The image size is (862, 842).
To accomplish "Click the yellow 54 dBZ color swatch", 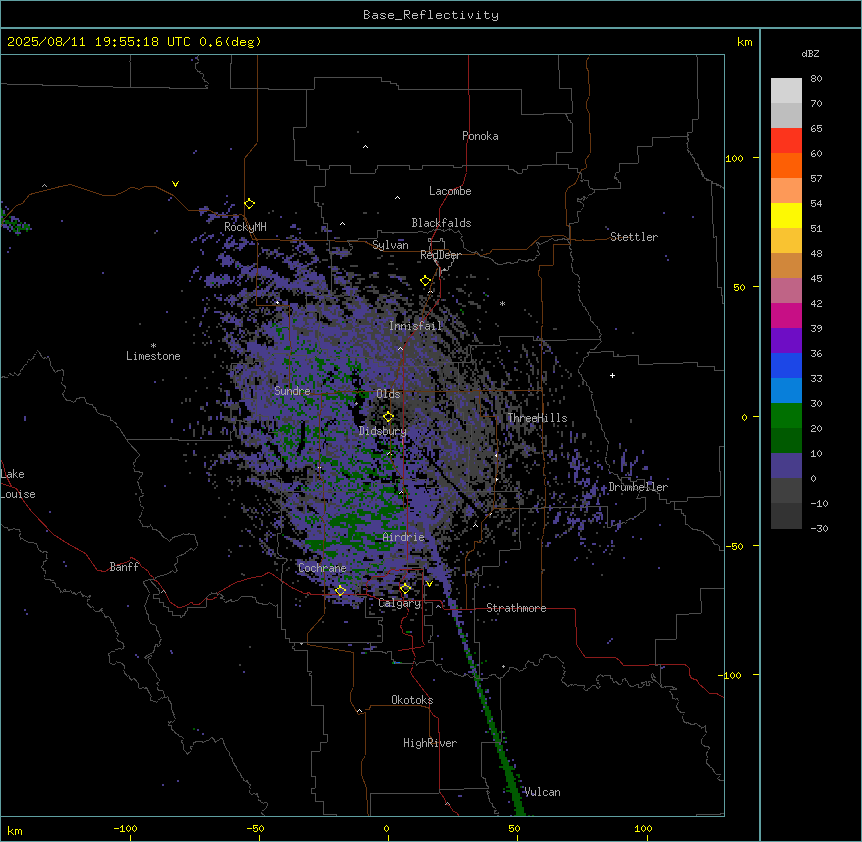I will click(786, 215).
